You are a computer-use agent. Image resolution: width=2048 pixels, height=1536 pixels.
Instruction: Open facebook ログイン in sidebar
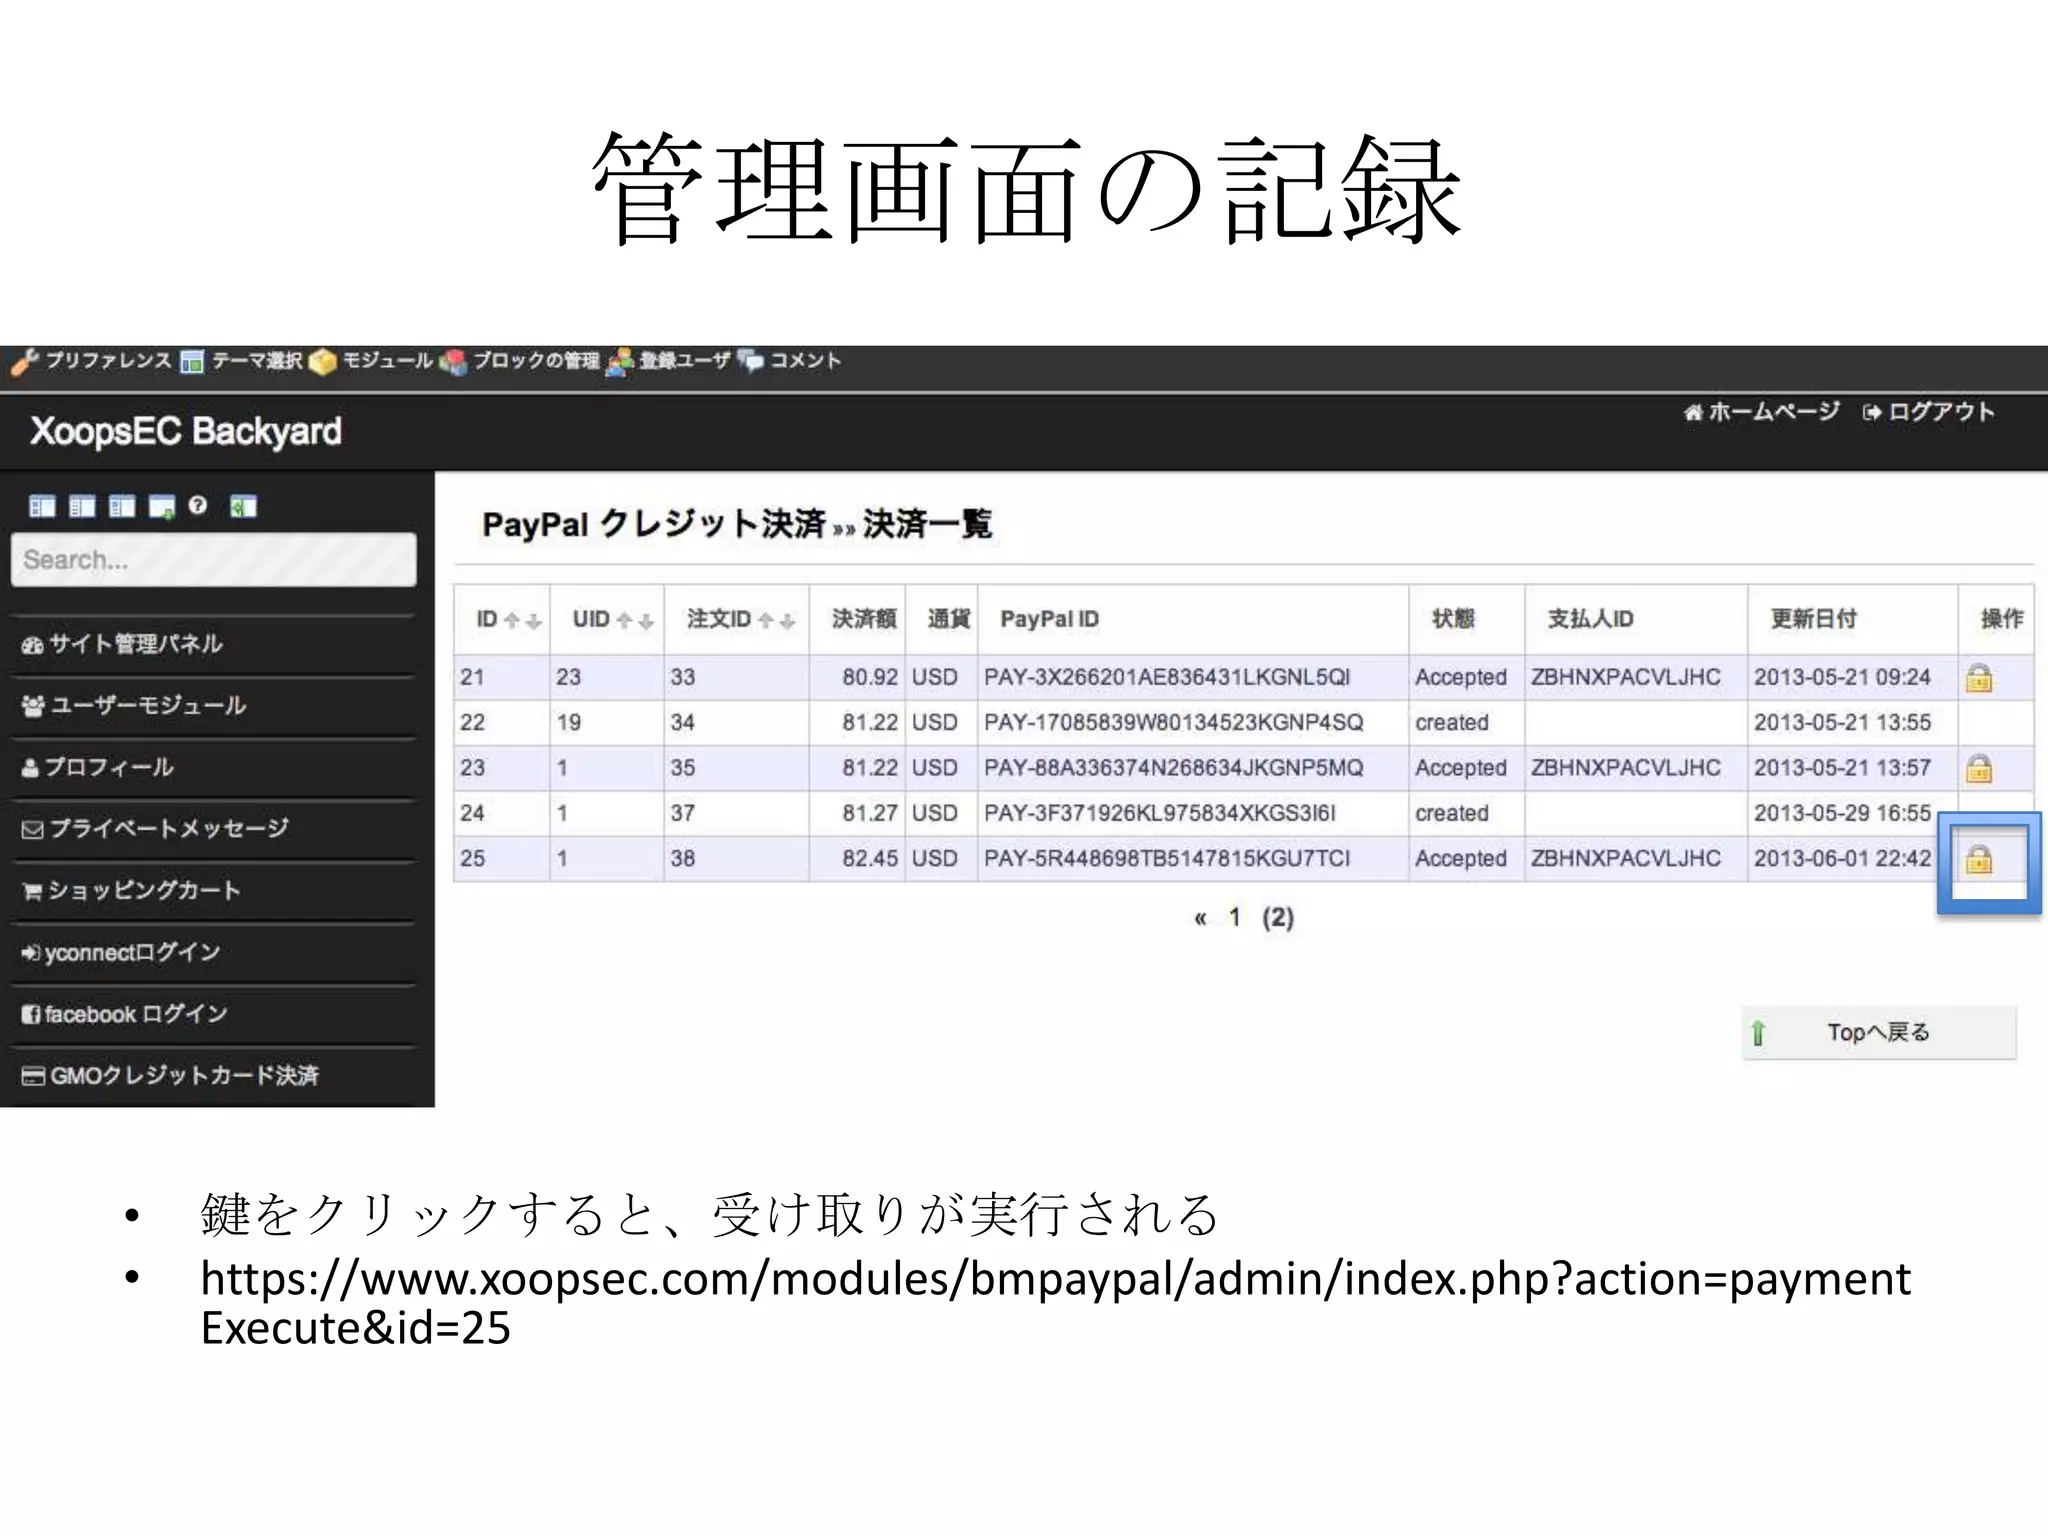124,1014
